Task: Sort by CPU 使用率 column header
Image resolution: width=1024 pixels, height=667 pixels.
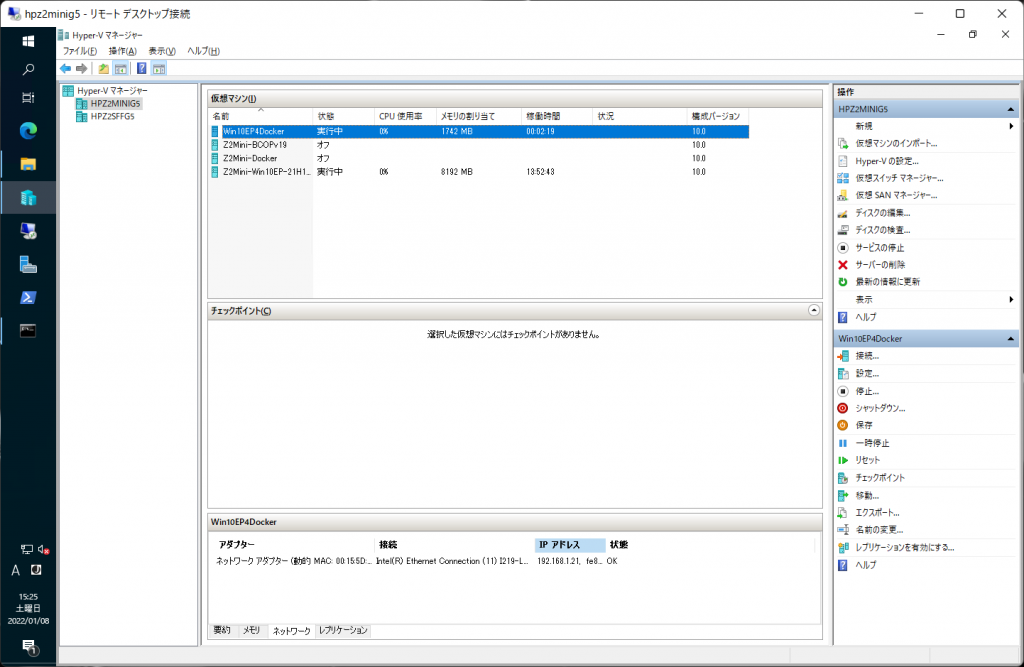Action: point(405,116)
